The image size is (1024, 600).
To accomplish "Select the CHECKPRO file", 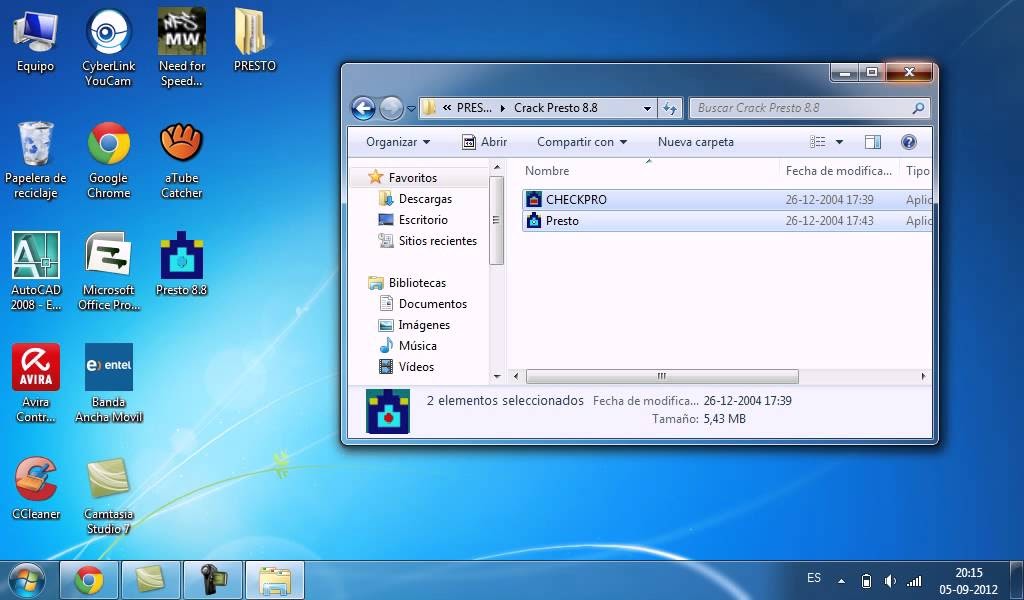I will (x=727, y=199).
